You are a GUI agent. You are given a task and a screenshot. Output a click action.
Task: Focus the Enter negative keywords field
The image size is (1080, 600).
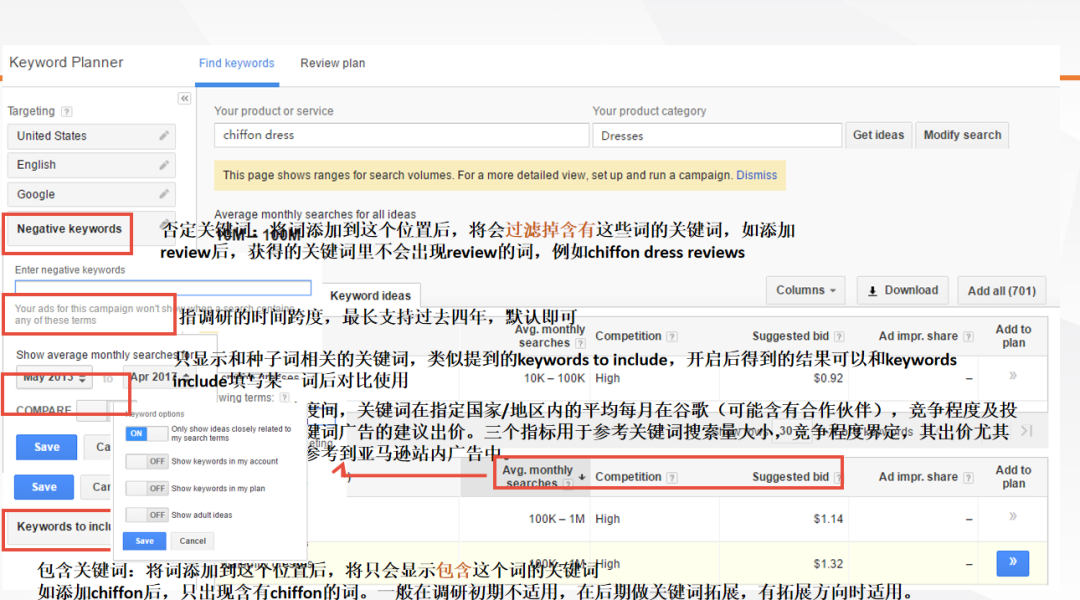163,287
